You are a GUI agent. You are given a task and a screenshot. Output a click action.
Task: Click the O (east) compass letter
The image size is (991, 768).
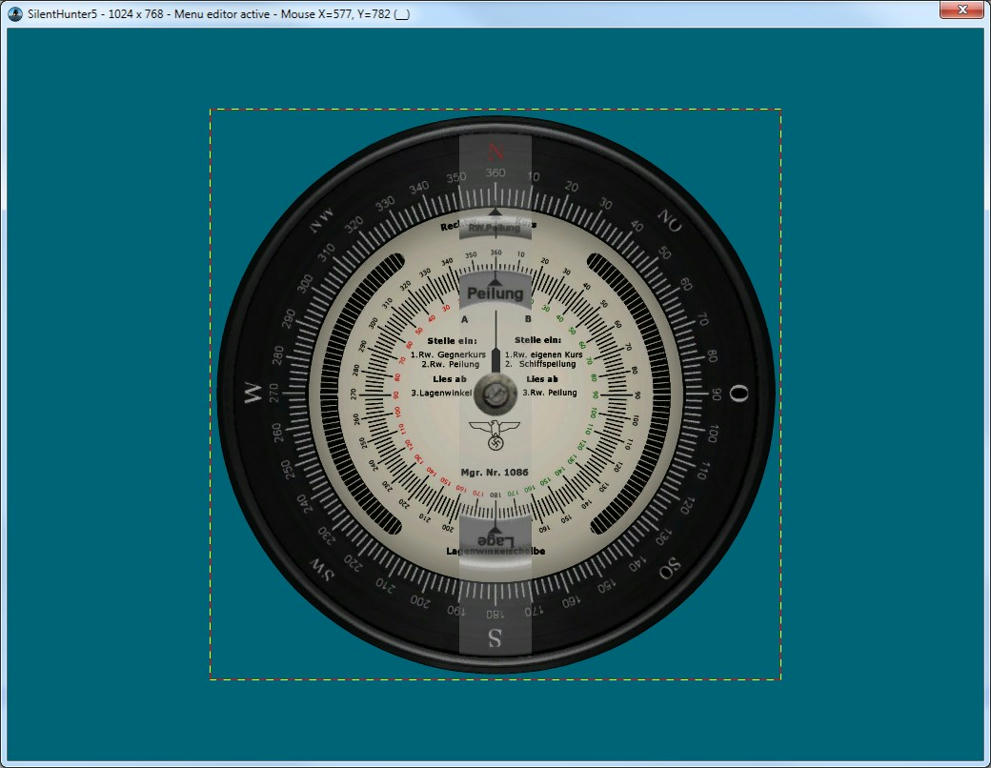(x=738, y=394)
